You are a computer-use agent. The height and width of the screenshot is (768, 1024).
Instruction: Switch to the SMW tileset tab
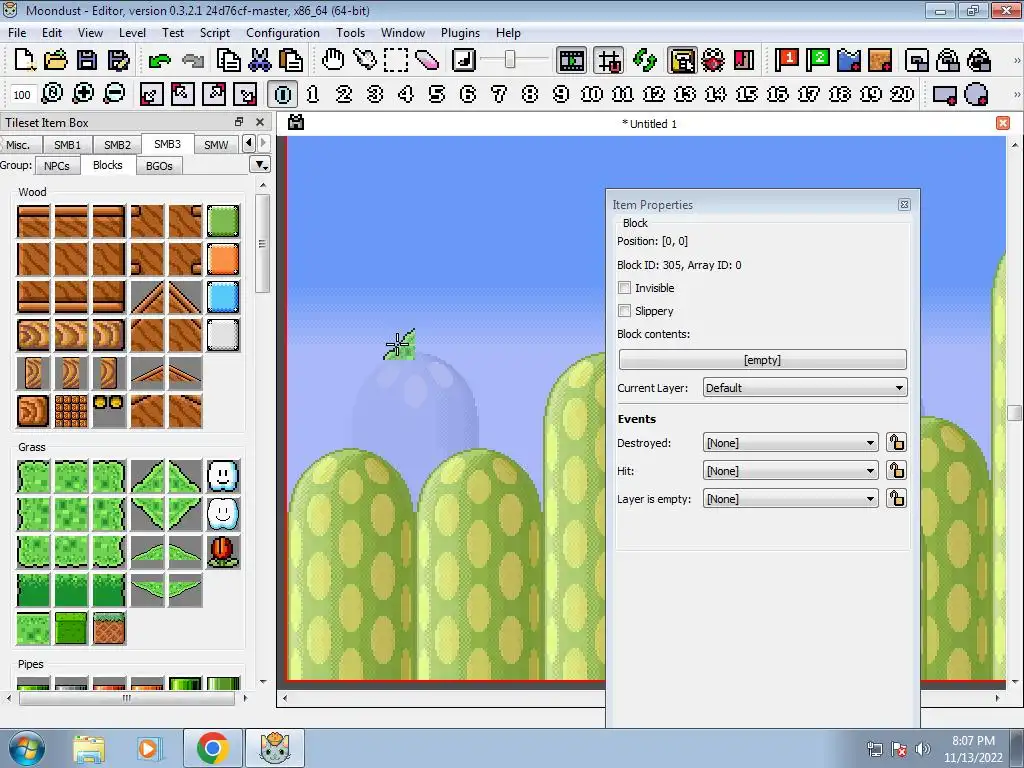pos(216,144)
